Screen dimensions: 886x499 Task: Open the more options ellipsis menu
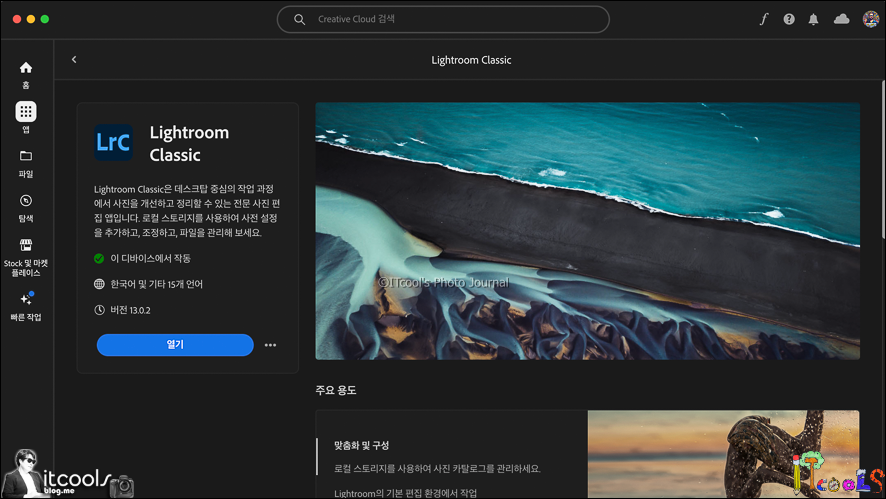coord(270,345)
